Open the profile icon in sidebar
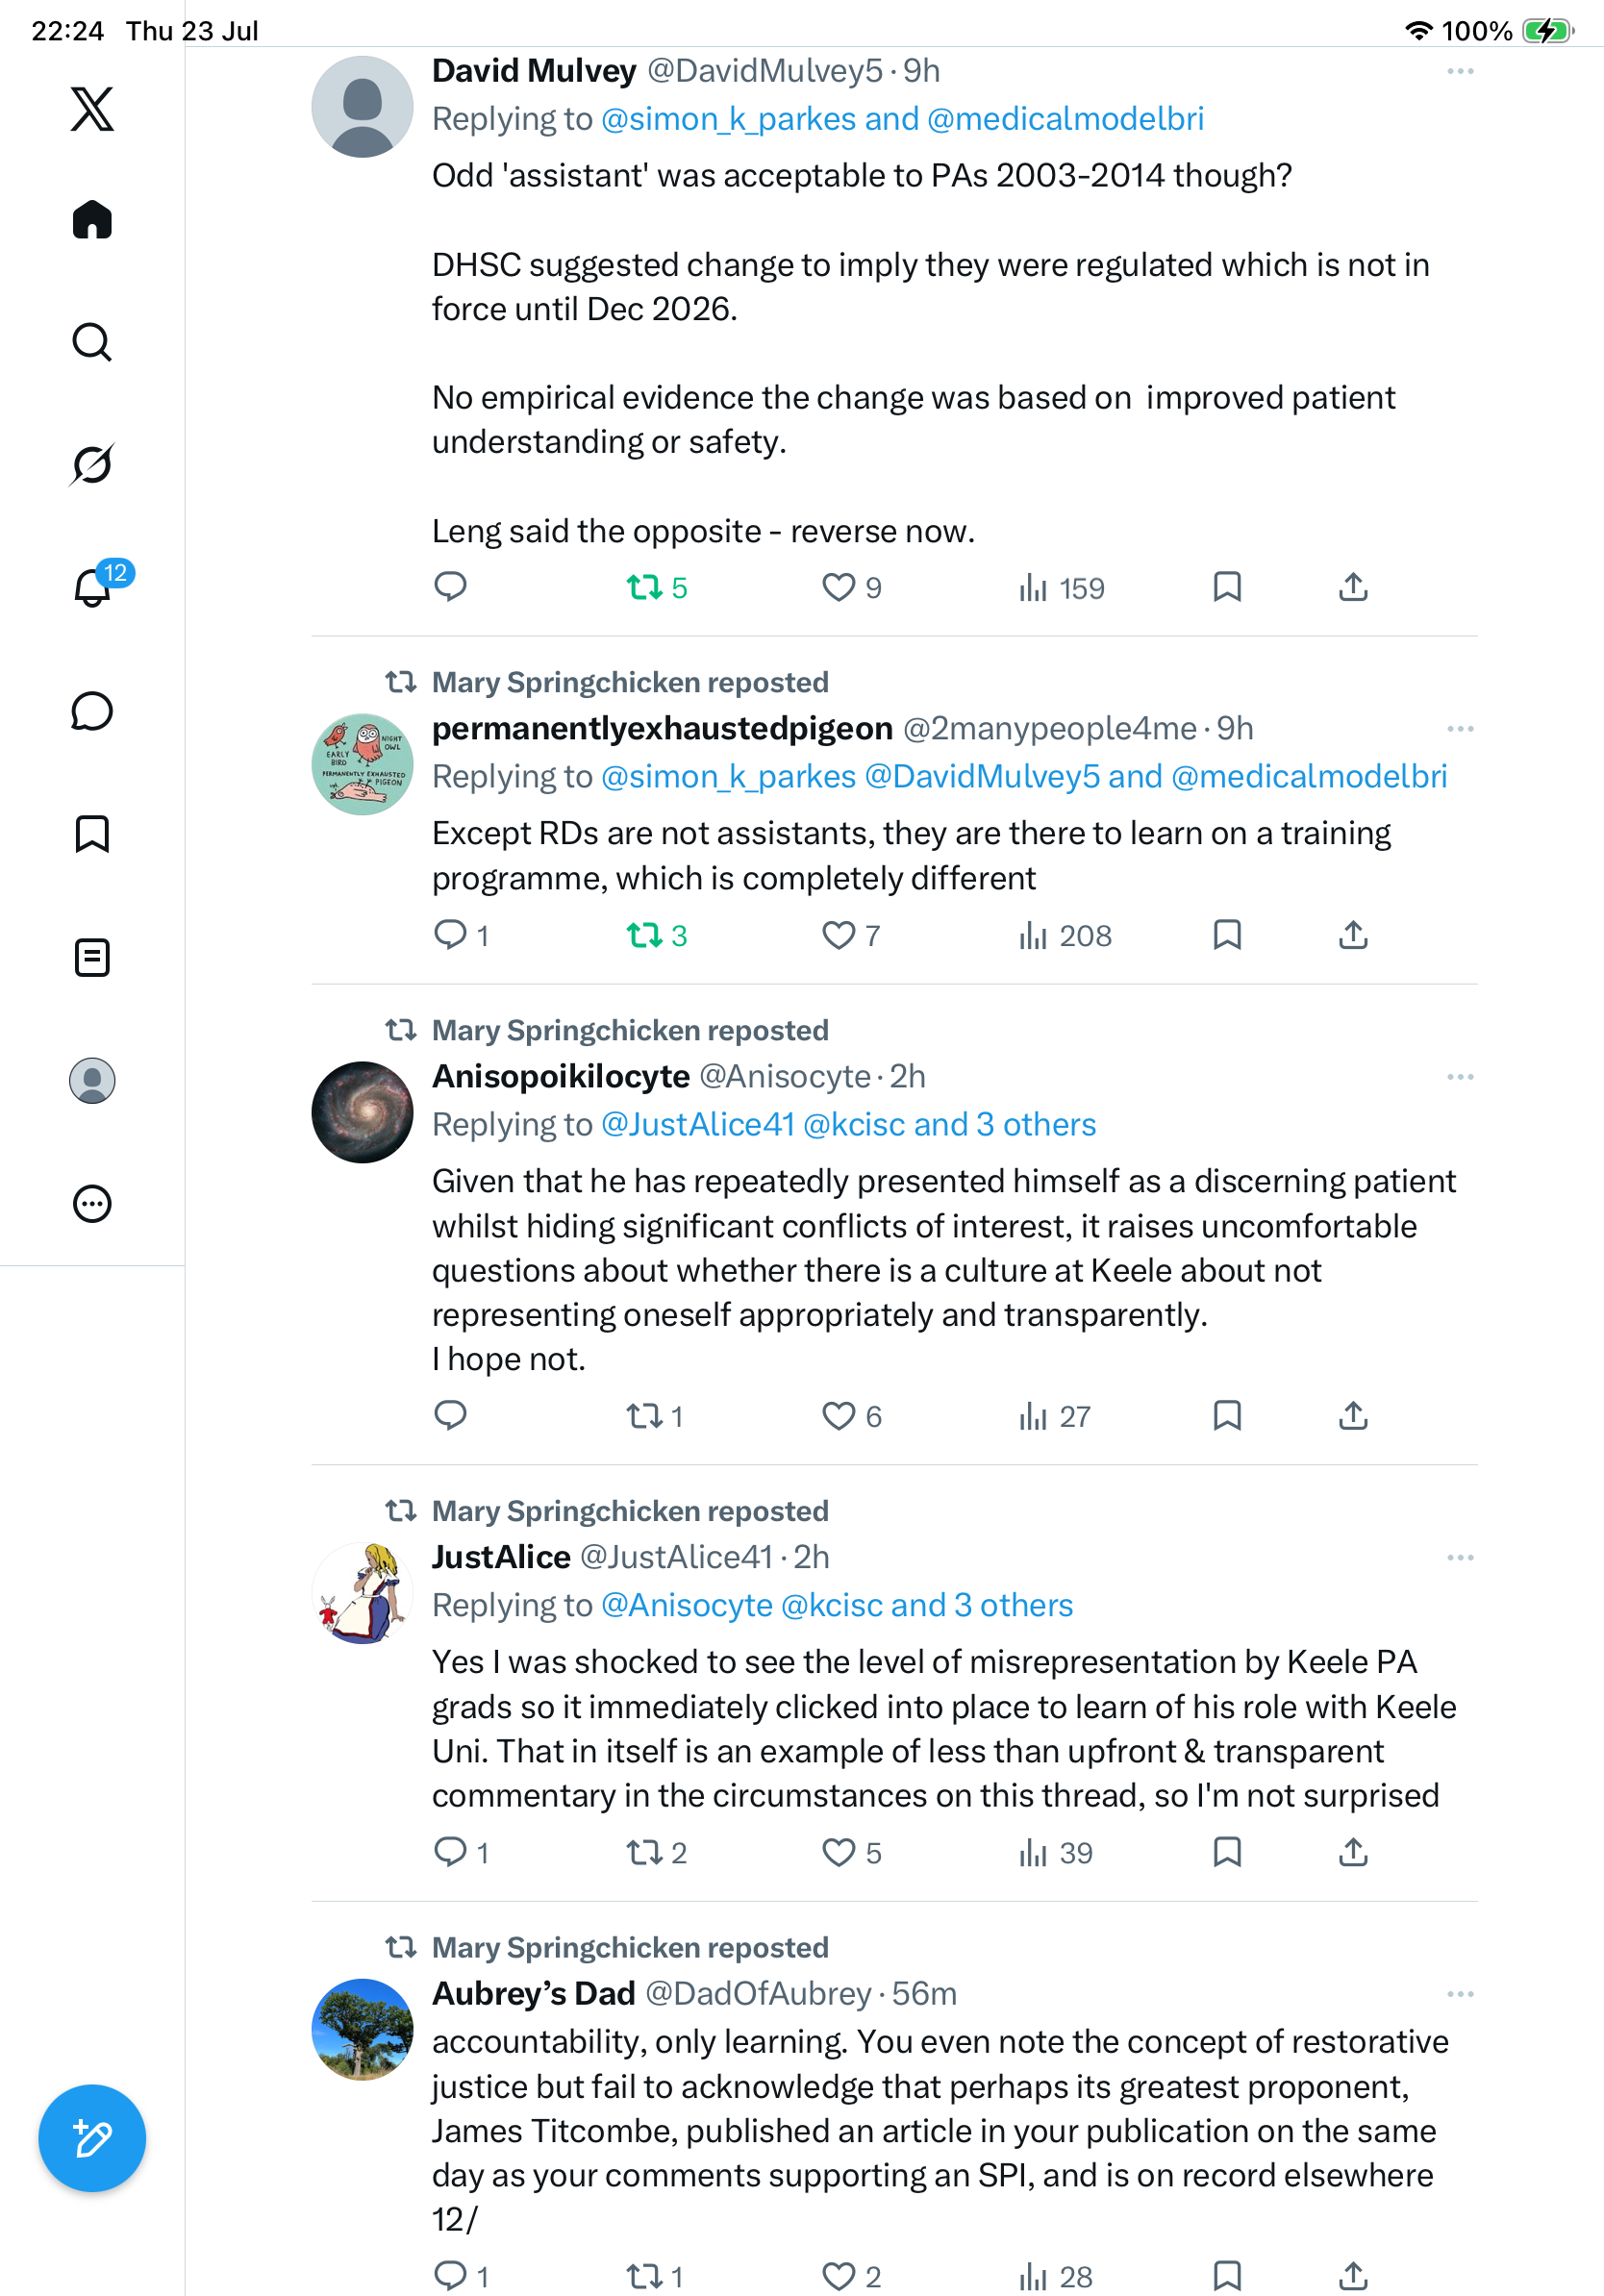The image size is (1604, 2296). pyautogui.click(x=92, y=1081)
